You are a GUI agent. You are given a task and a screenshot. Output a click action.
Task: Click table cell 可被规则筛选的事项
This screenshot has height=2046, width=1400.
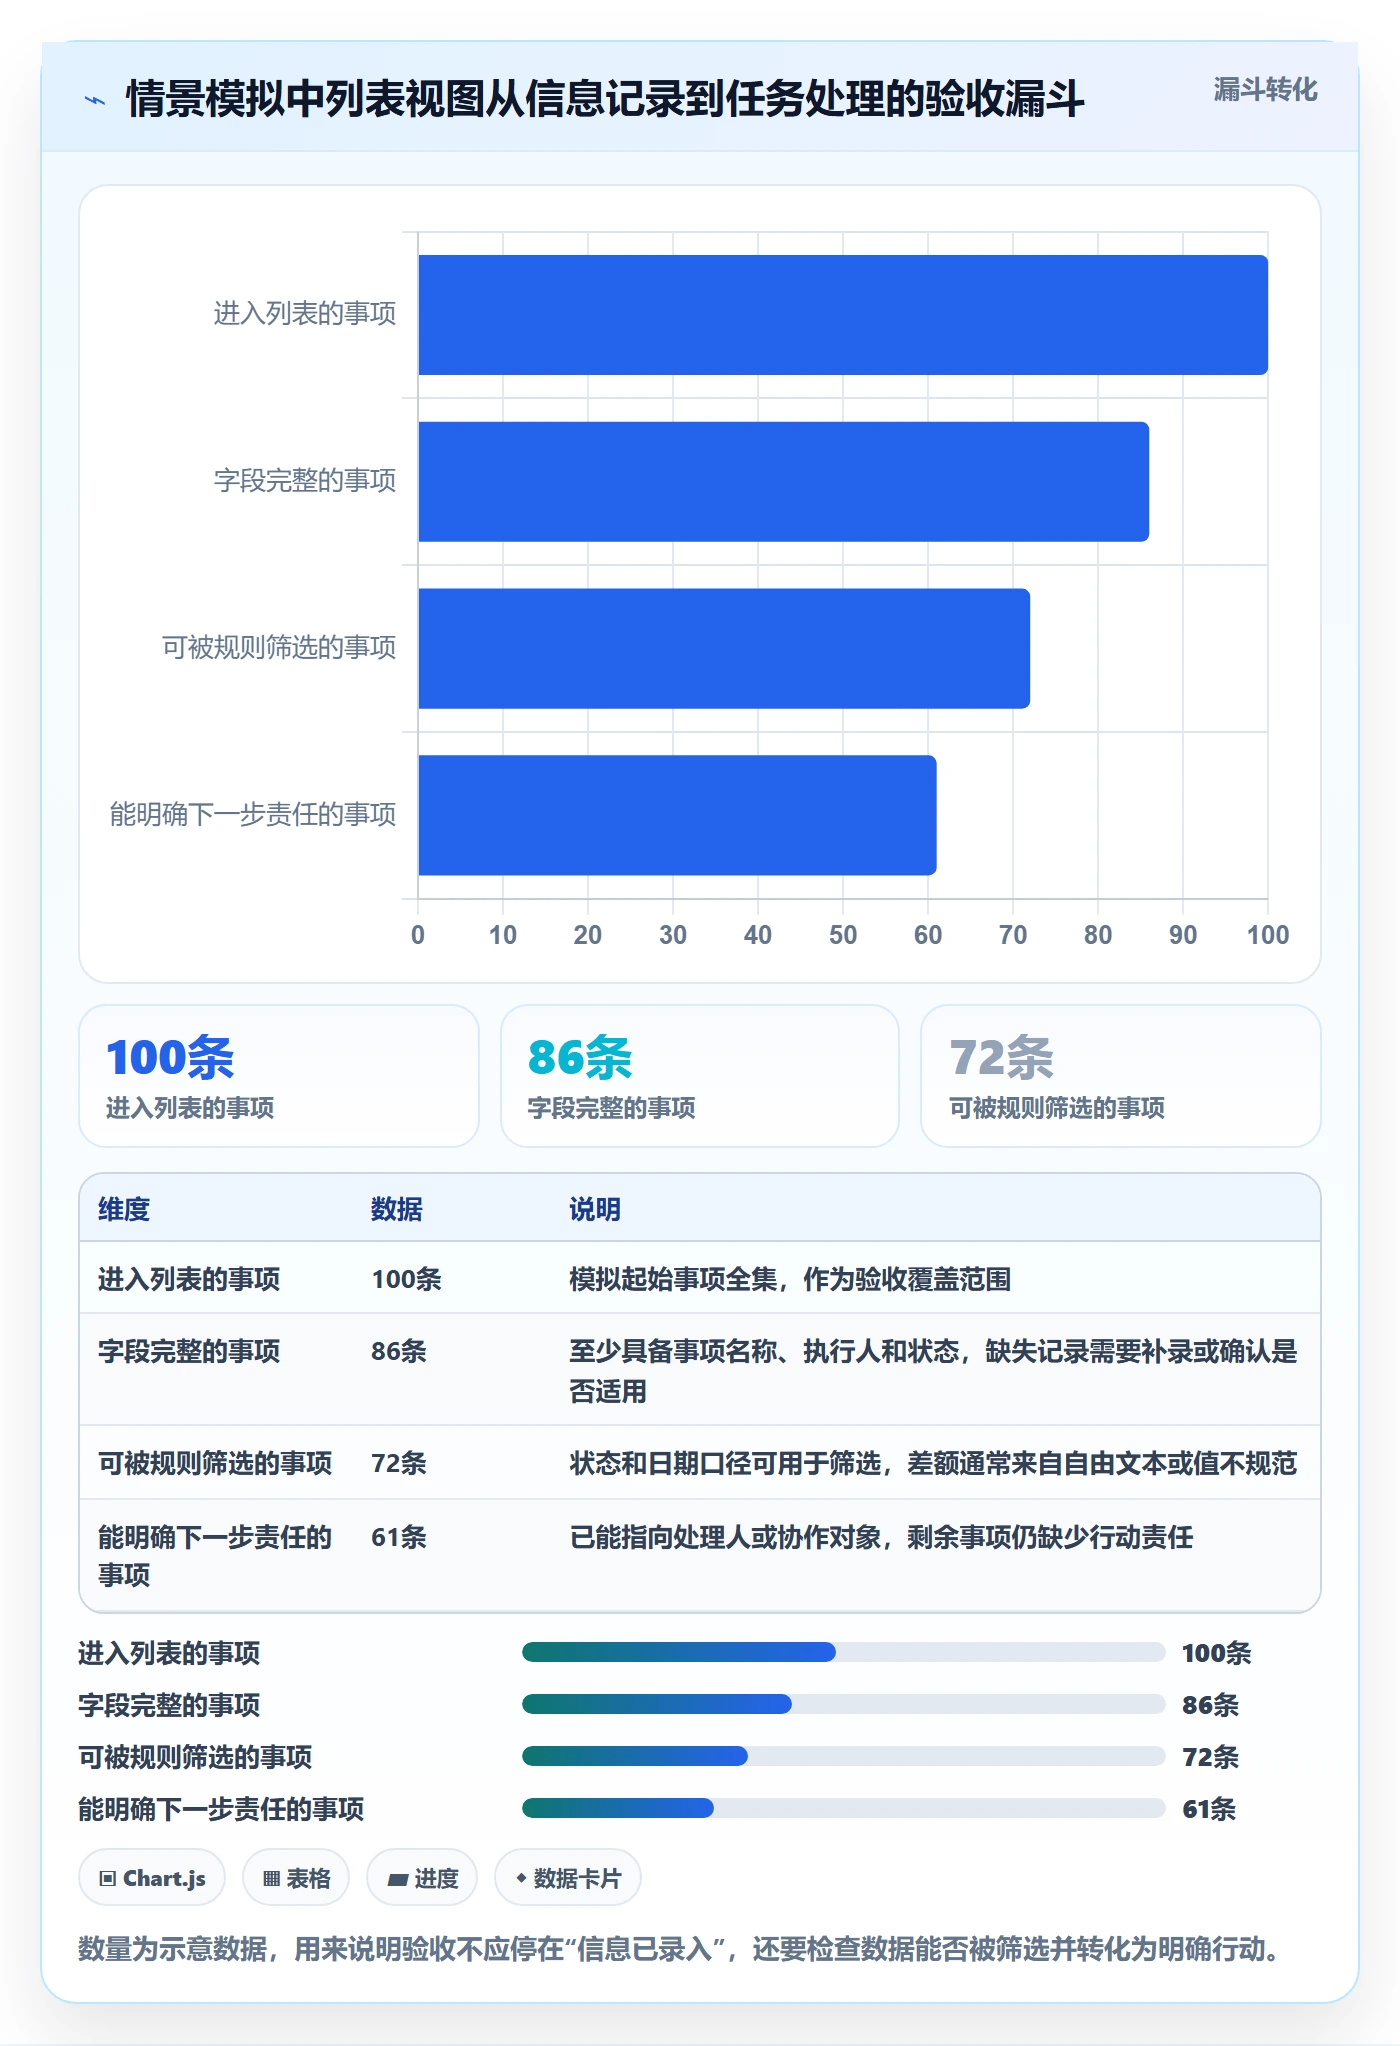click(215, 1463)
